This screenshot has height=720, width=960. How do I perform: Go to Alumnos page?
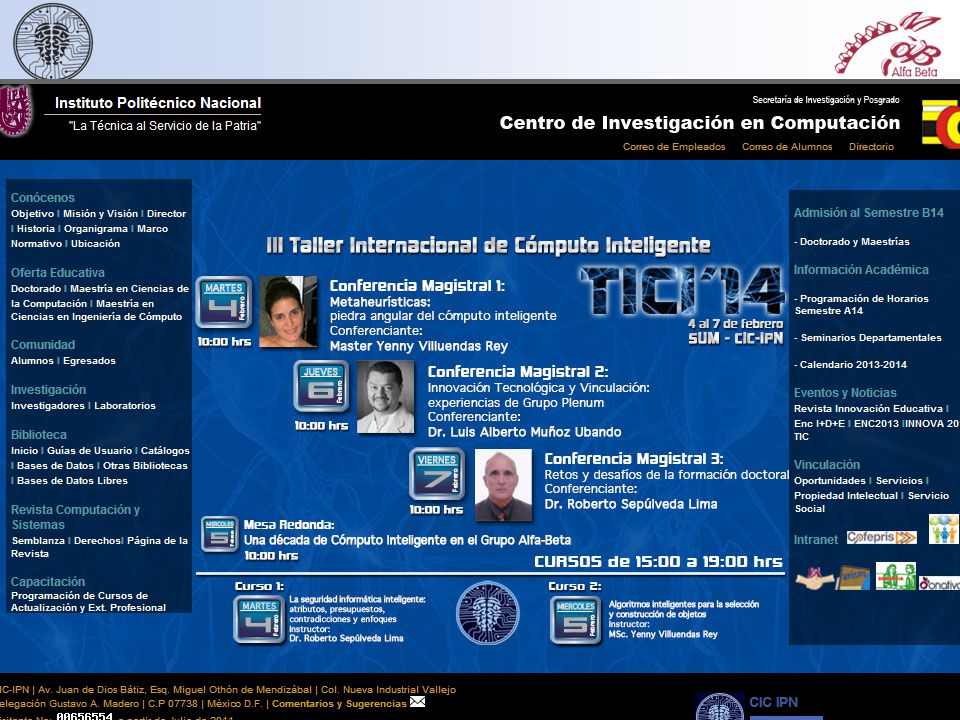[x=32, y=361]
